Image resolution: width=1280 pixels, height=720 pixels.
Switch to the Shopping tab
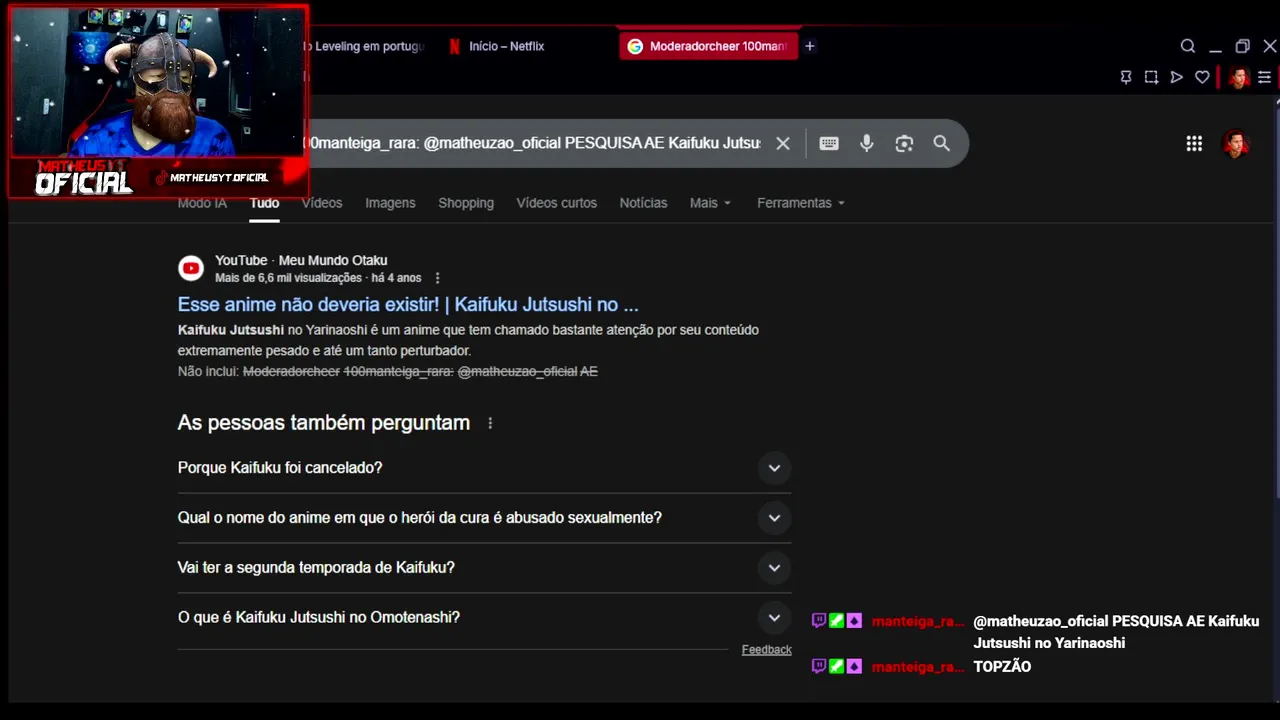[x=466, y=203]
